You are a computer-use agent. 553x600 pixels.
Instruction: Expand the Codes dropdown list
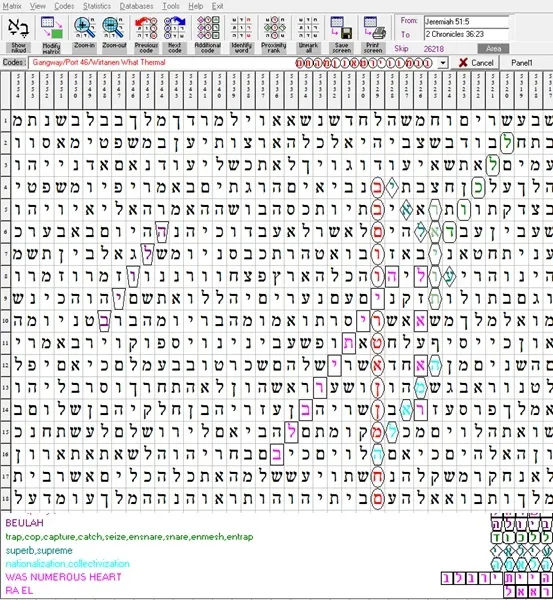(x=443, y=63)
